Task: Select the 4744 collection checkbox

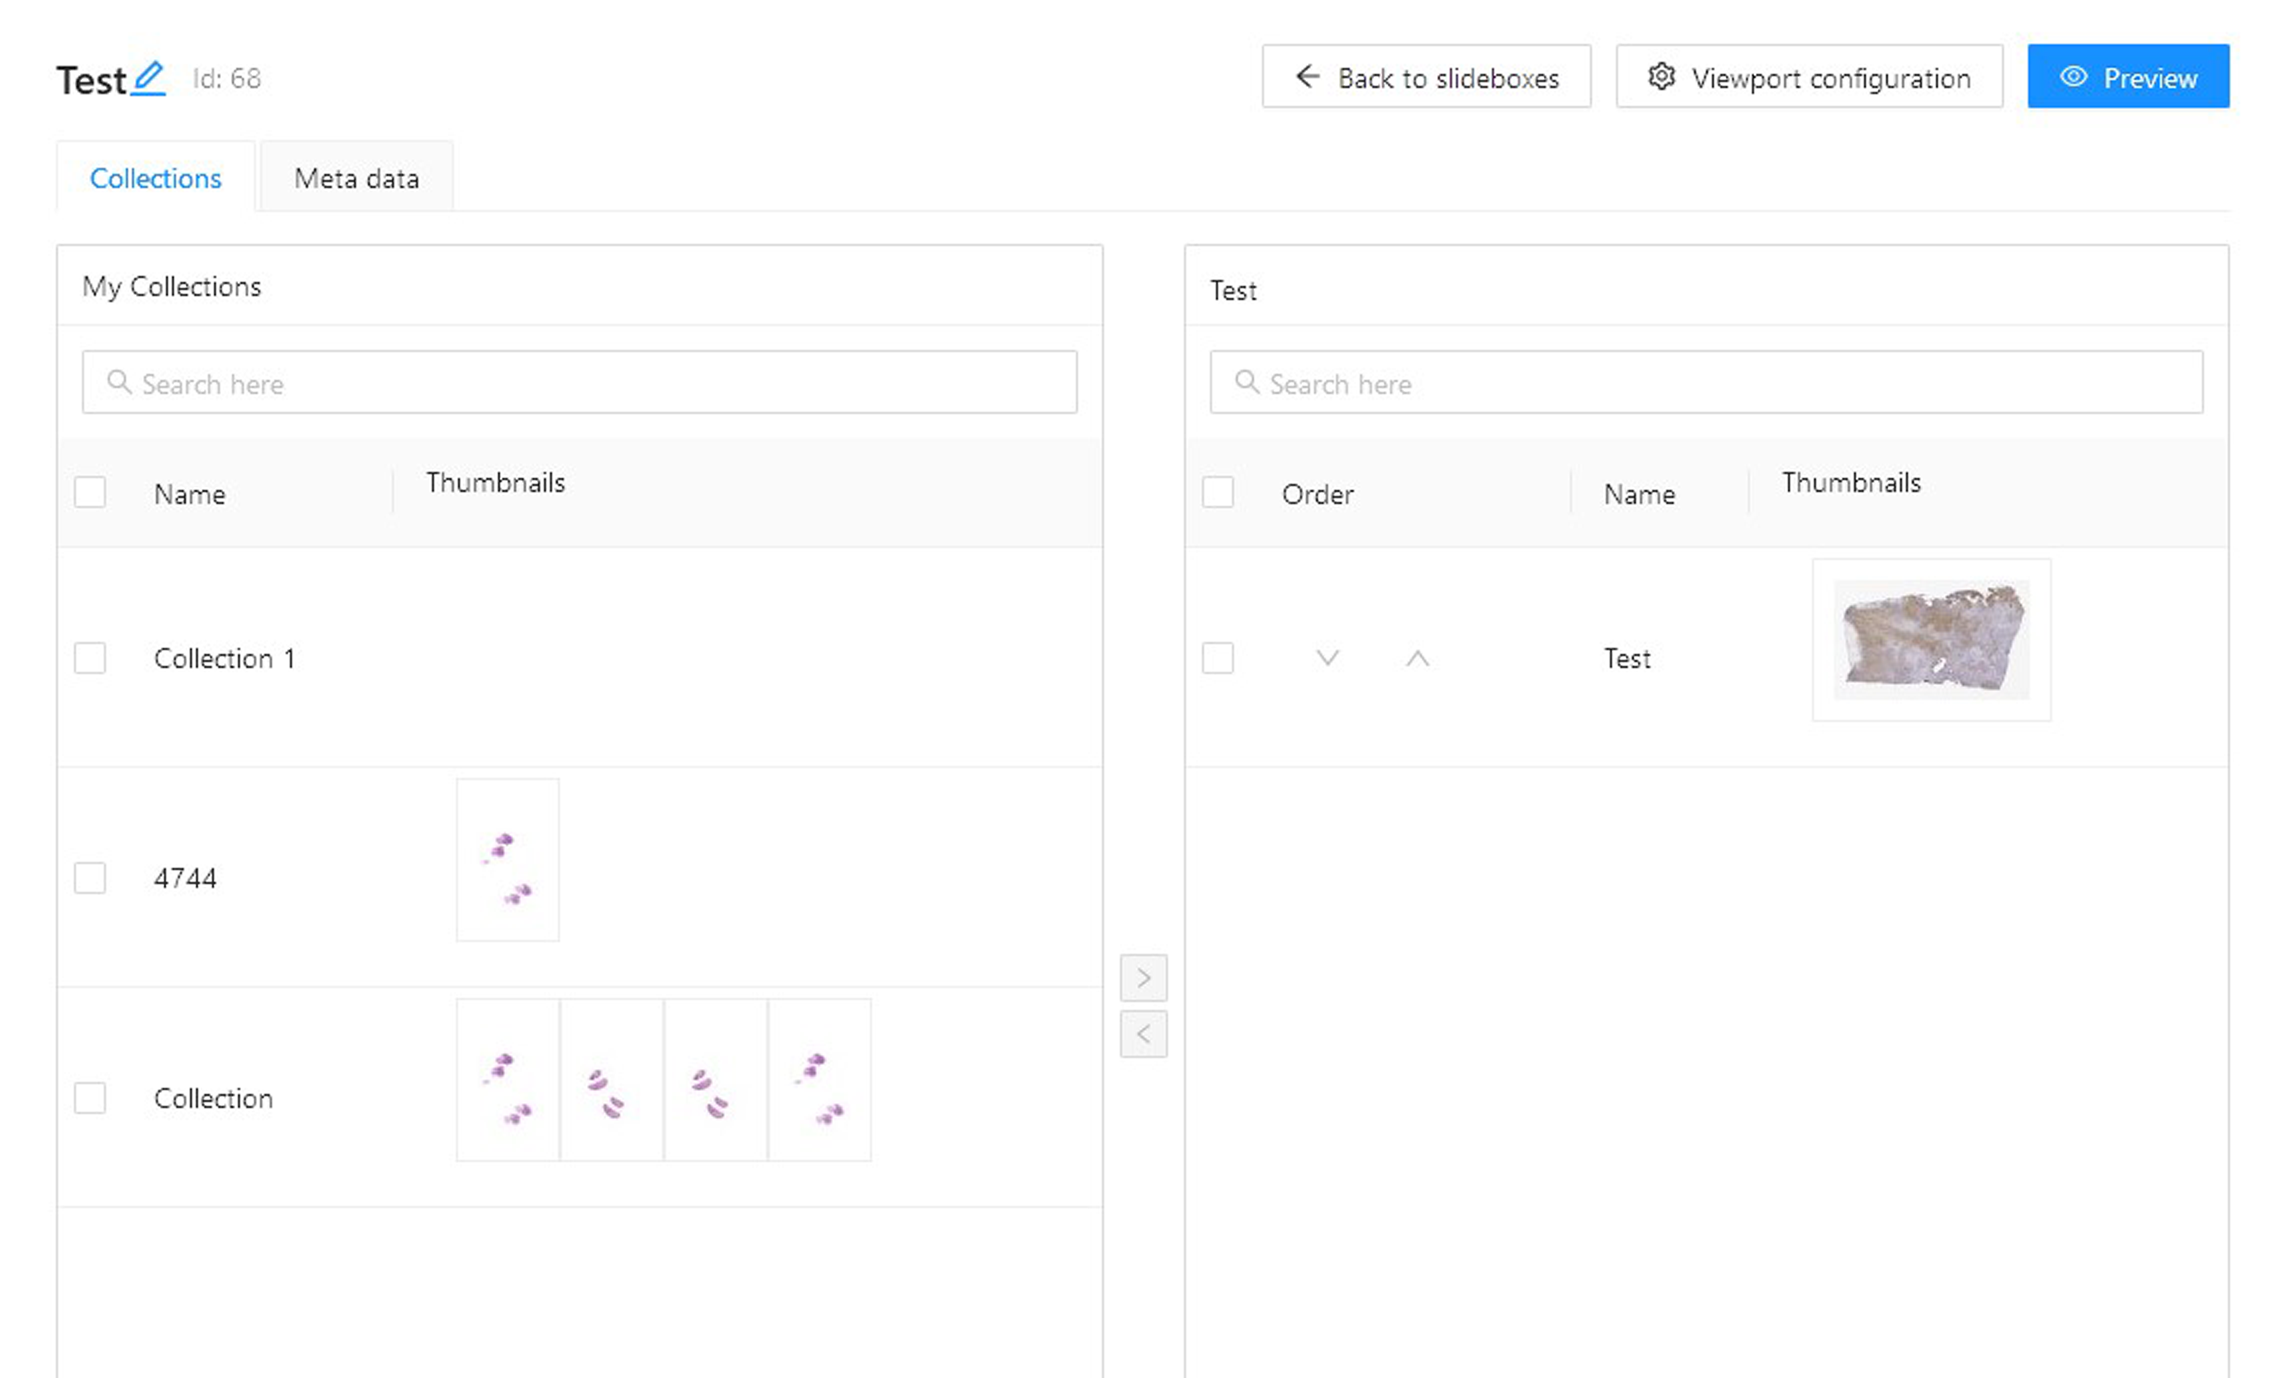Action: point(90,878)
